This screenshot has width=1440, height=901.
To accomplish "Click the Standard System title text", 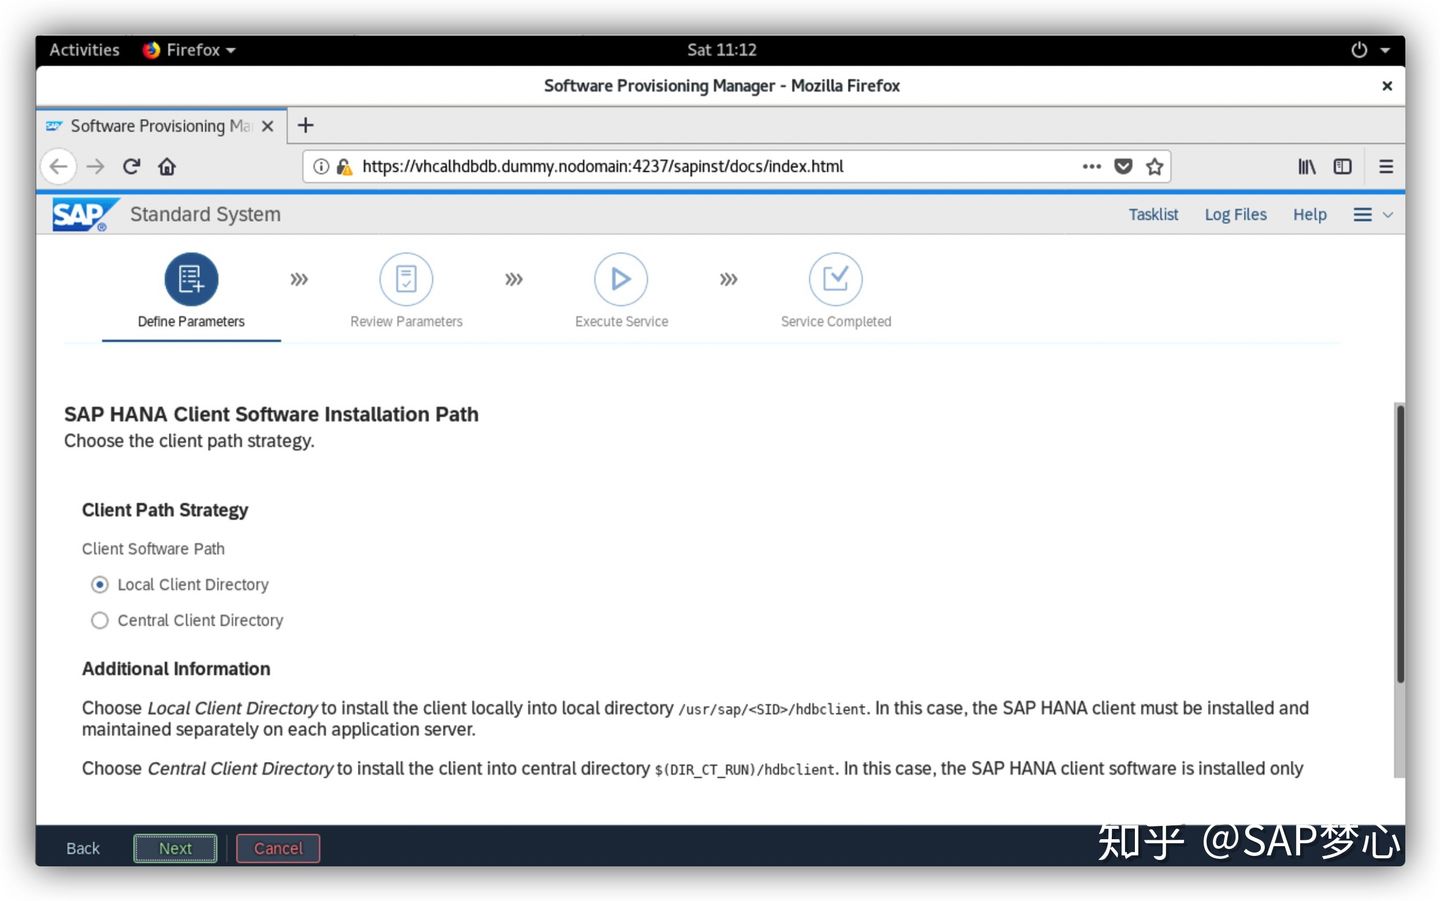I will (x=205, y=214).
